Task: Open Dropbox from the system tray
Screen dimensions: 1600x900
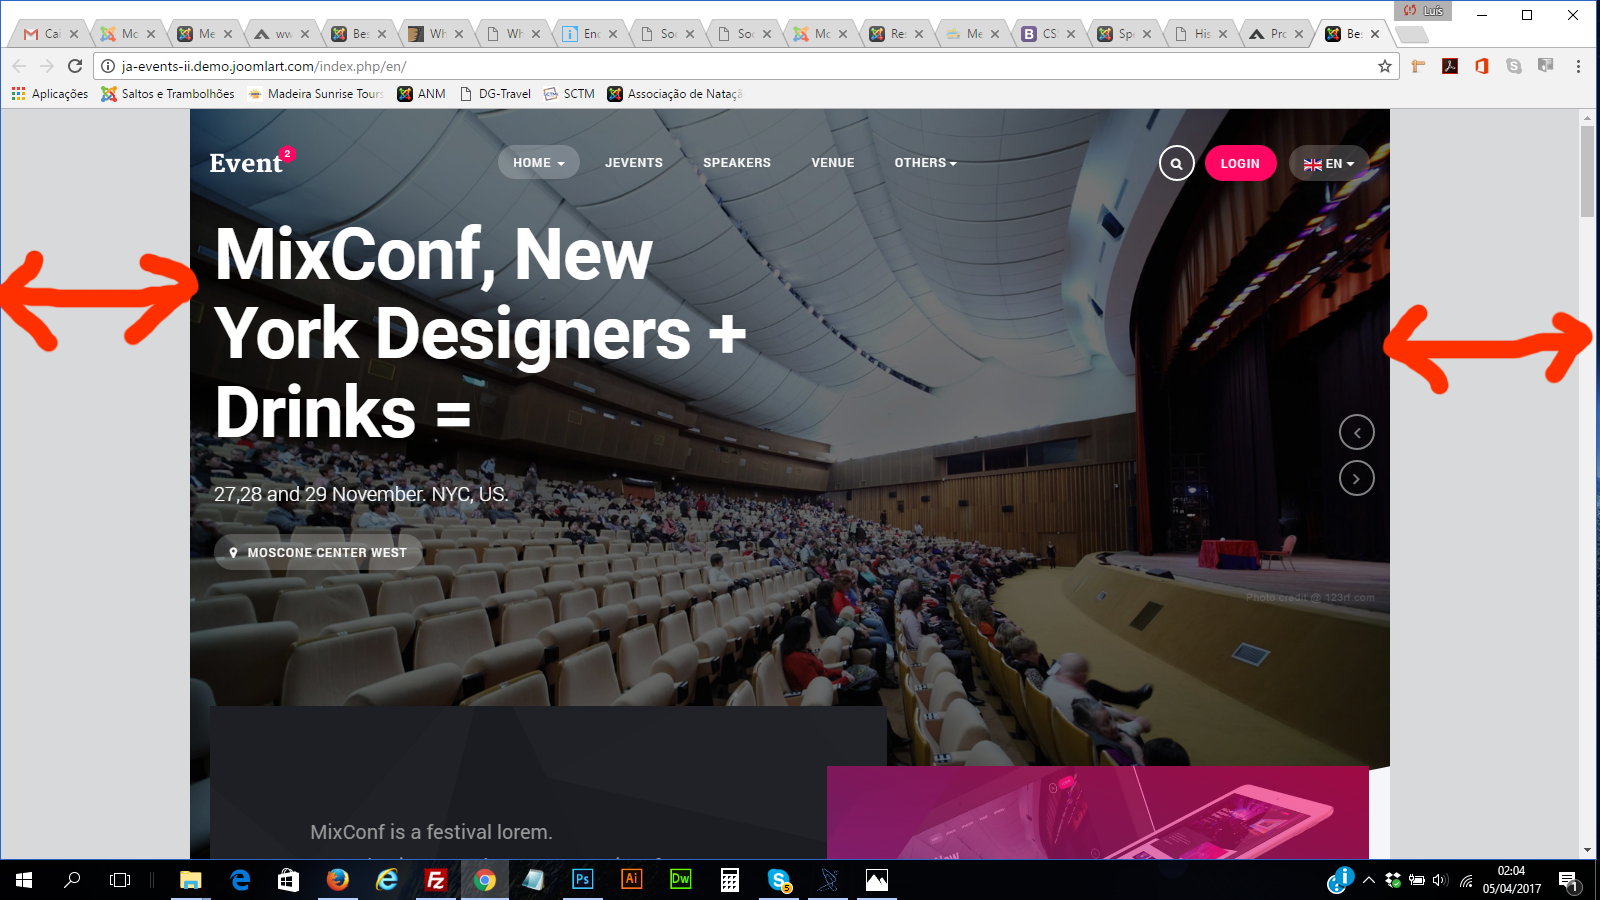Action: 1392,880
